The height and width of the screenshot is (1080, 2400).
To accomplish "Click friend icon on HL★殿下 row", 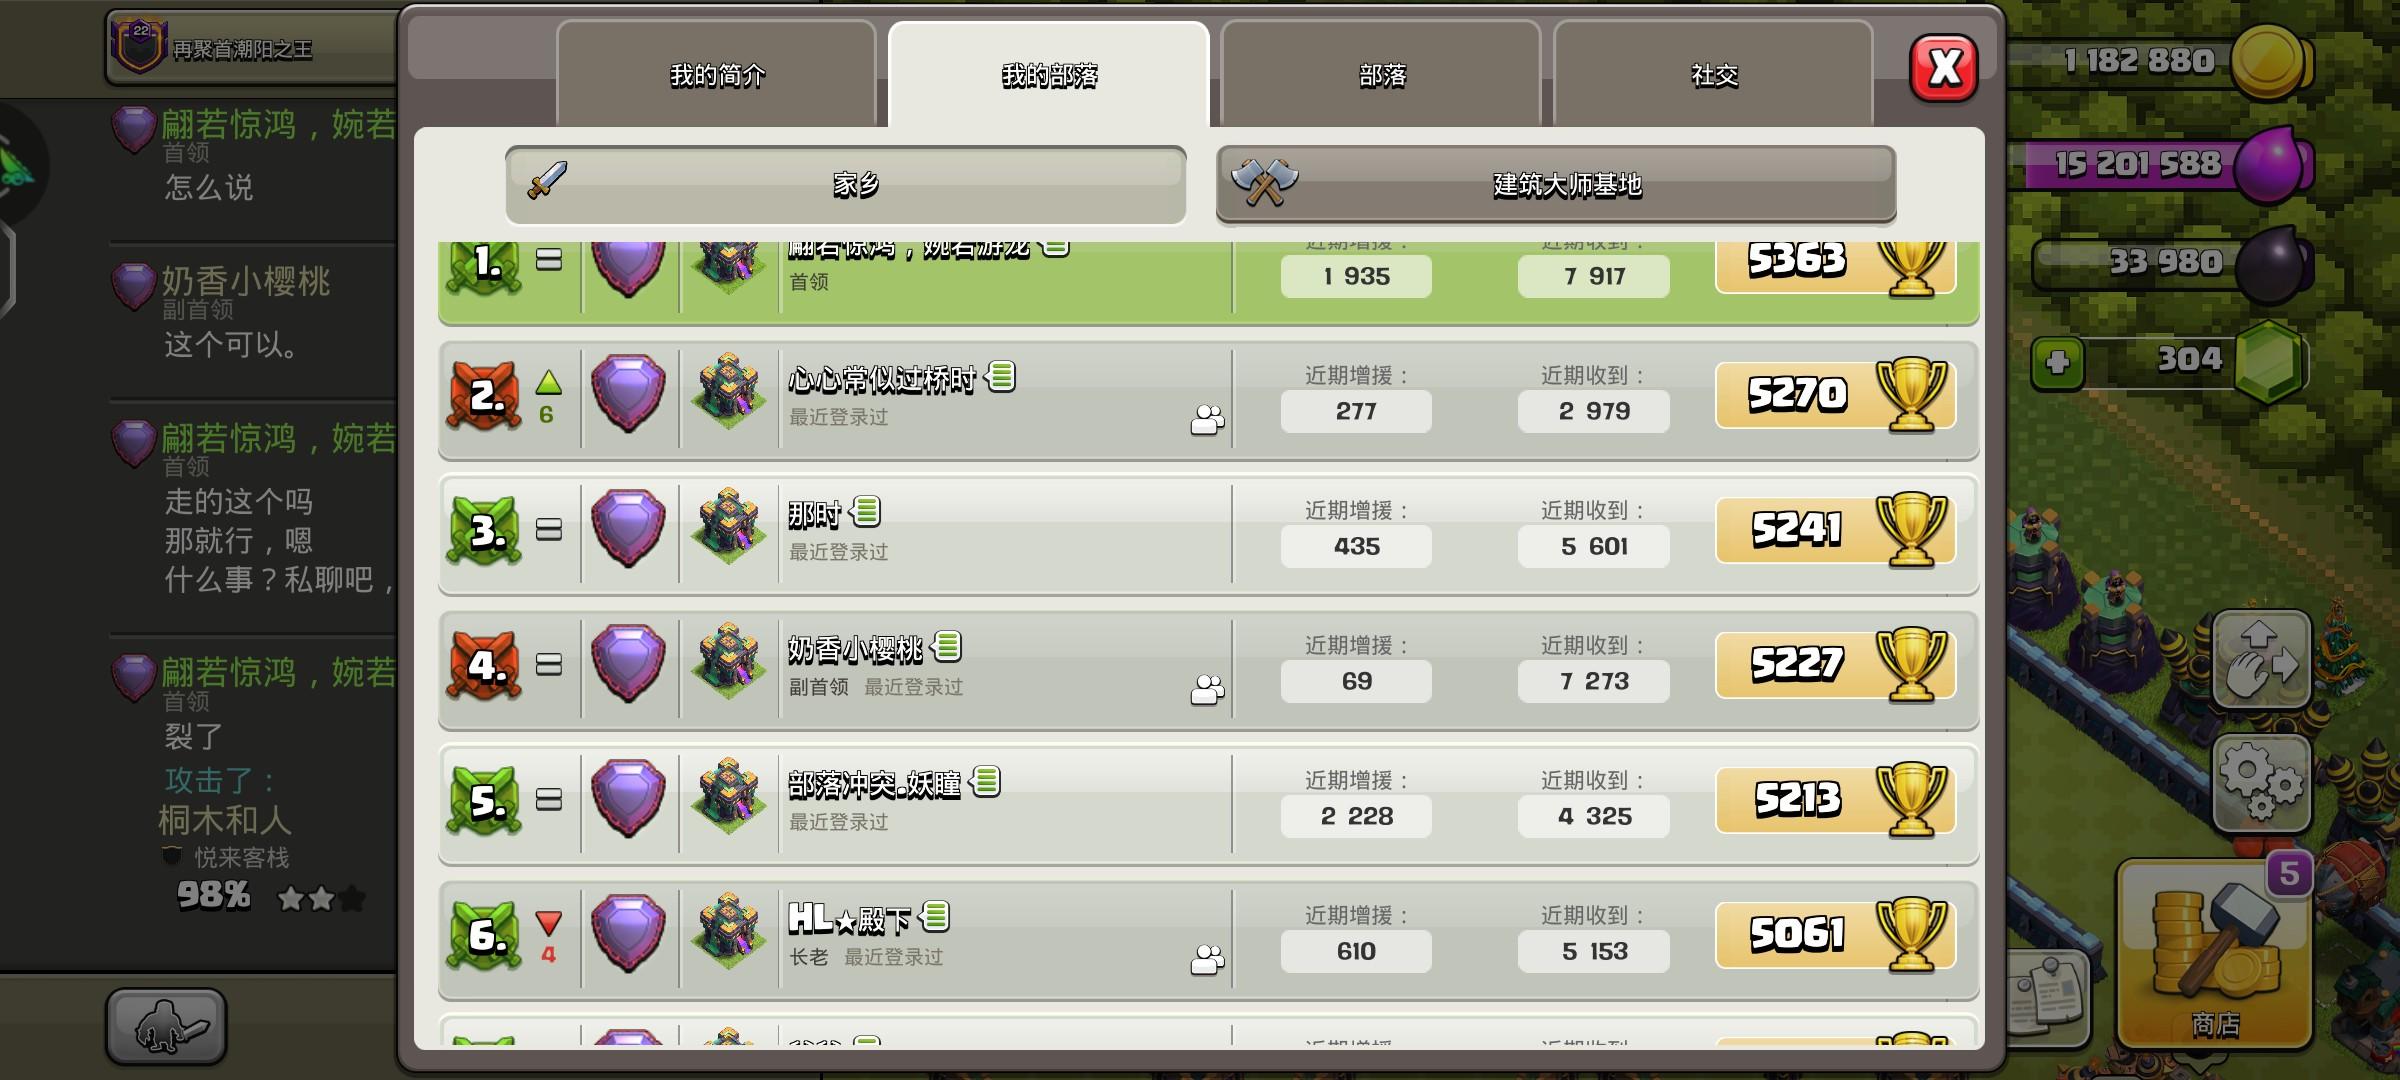I will (1207, 960).
